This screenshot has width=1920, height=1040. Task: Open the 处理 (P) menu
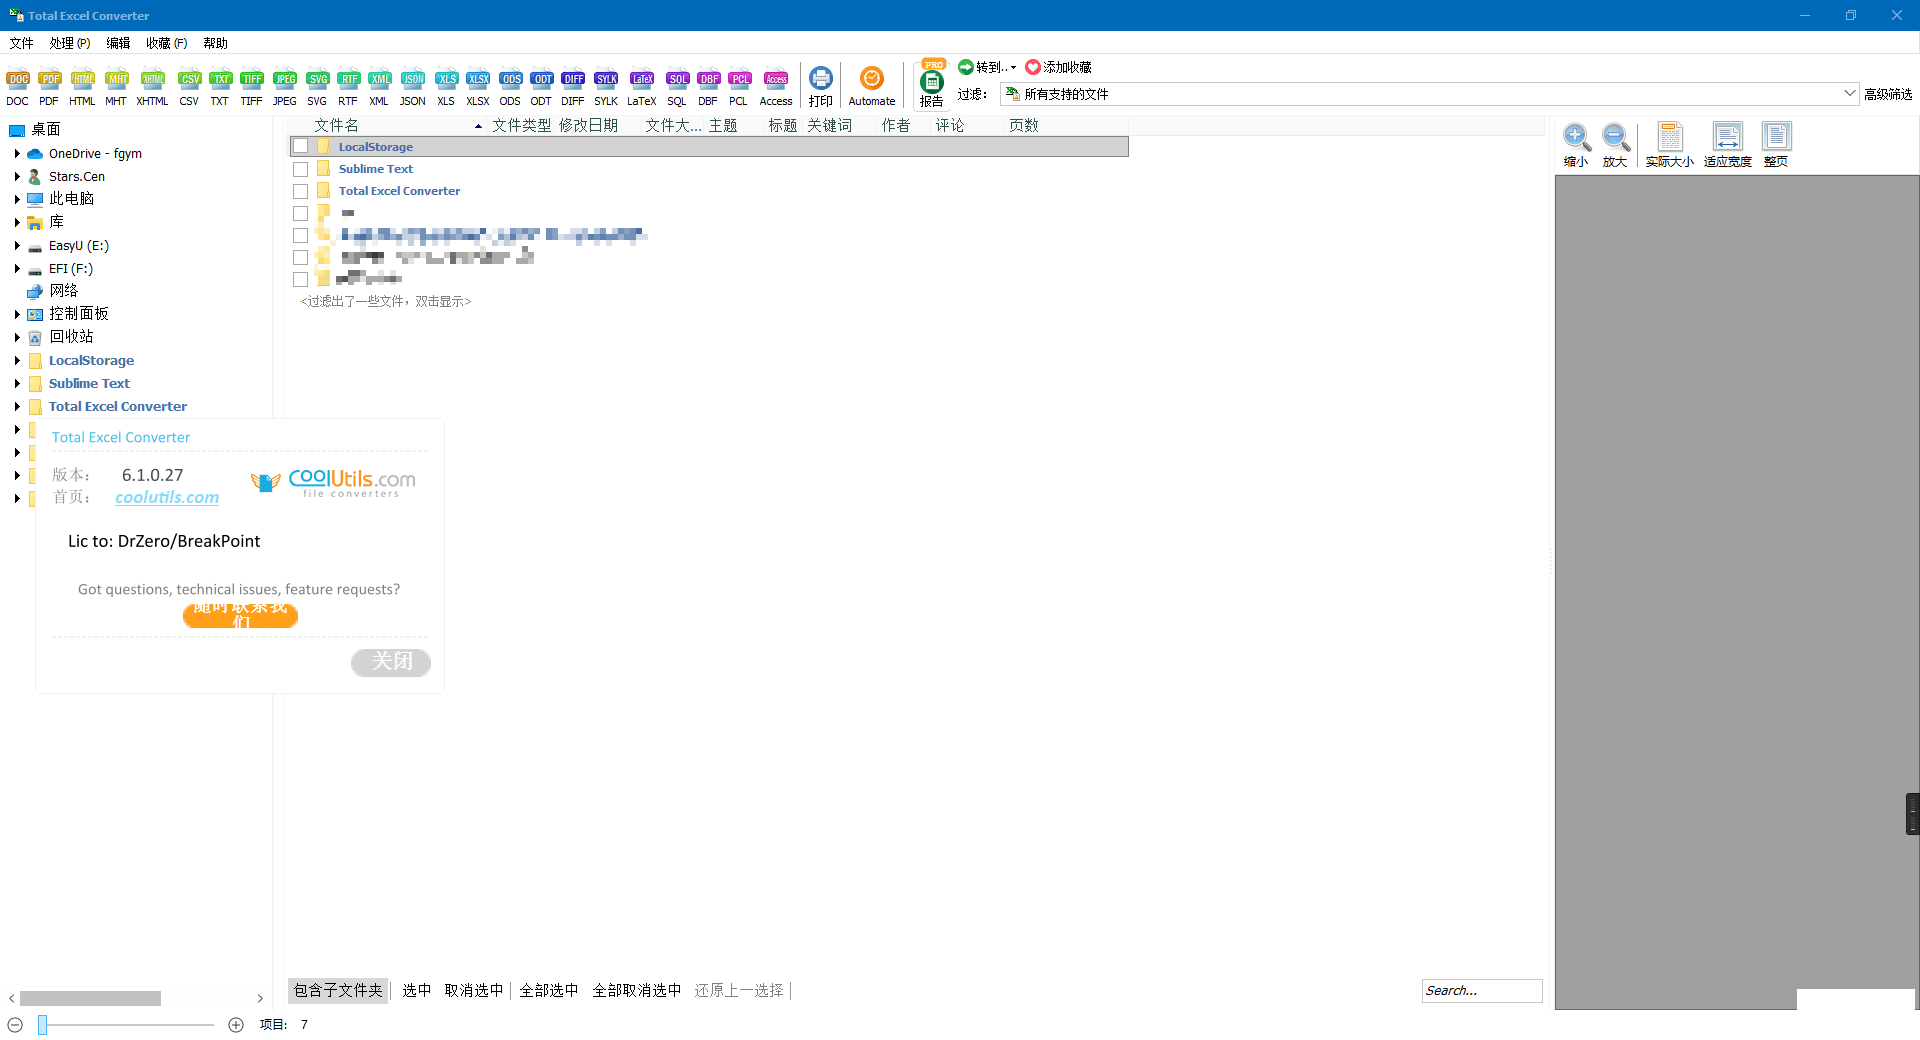(69, 43)
